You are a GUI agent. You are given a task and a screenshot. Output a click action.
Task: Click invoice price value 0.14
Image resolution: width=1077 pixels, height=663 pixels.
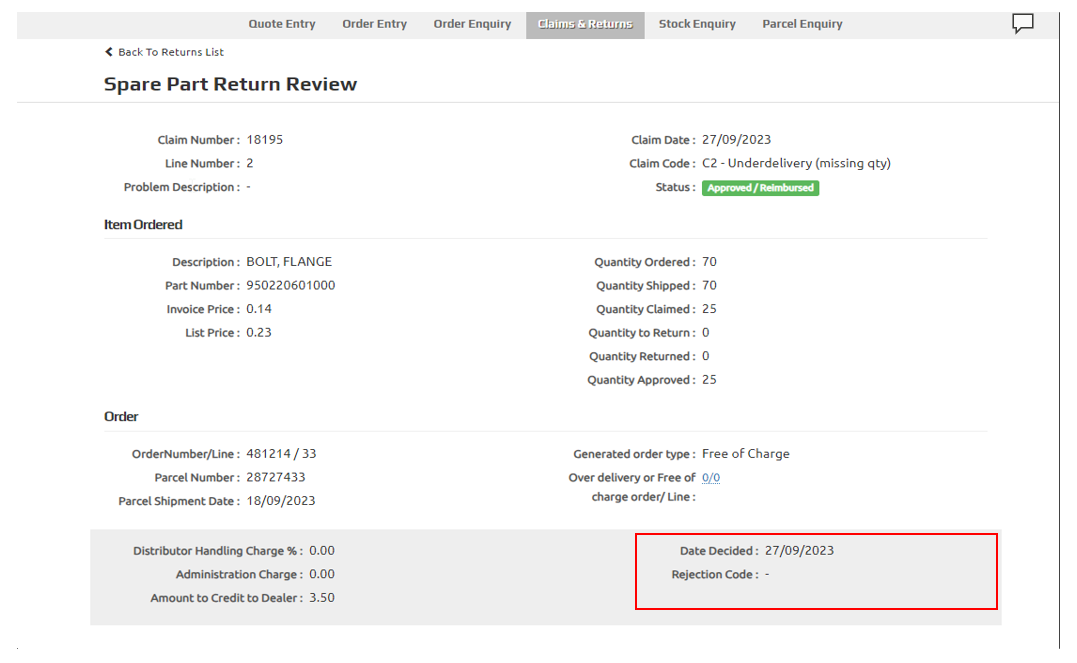pos(259,309)
